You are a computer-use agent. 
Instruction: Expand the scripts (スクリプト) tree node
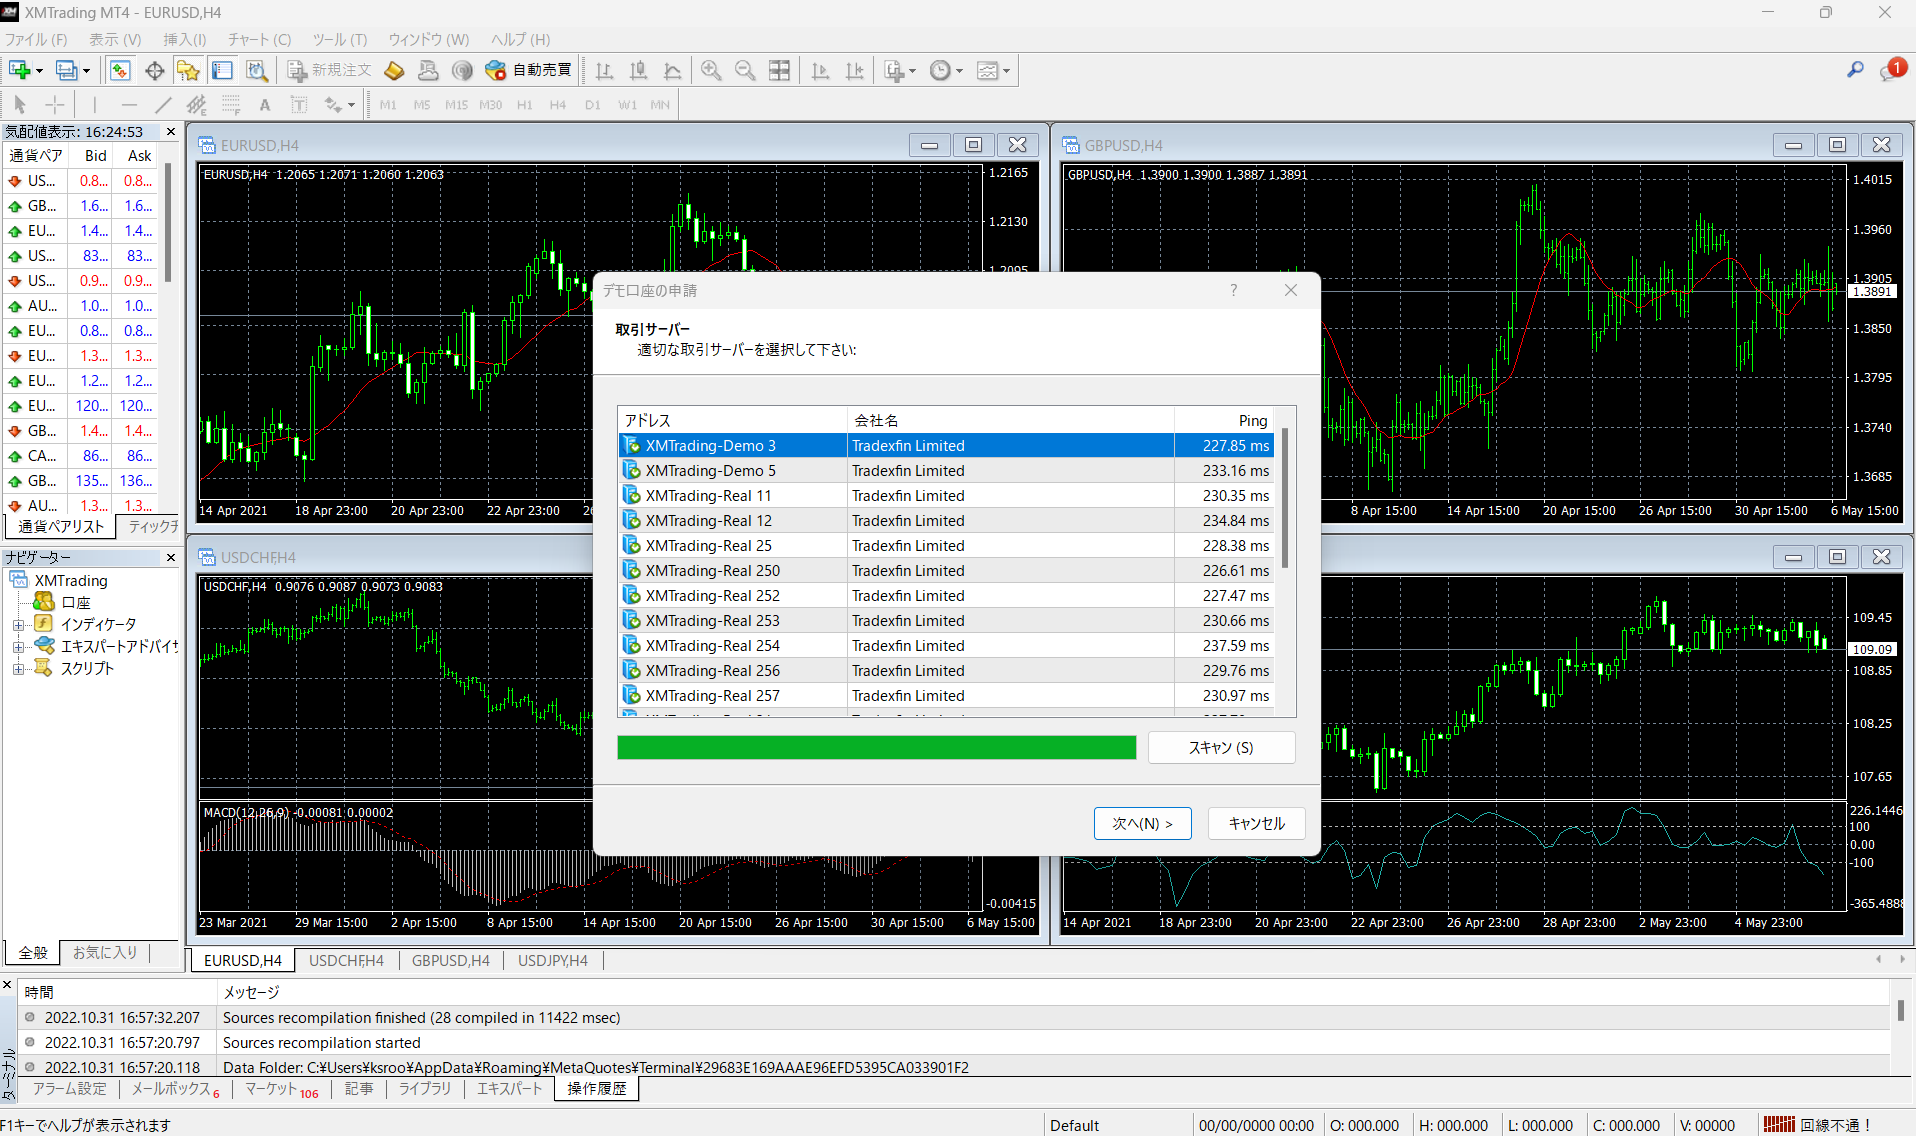(18, 669)
